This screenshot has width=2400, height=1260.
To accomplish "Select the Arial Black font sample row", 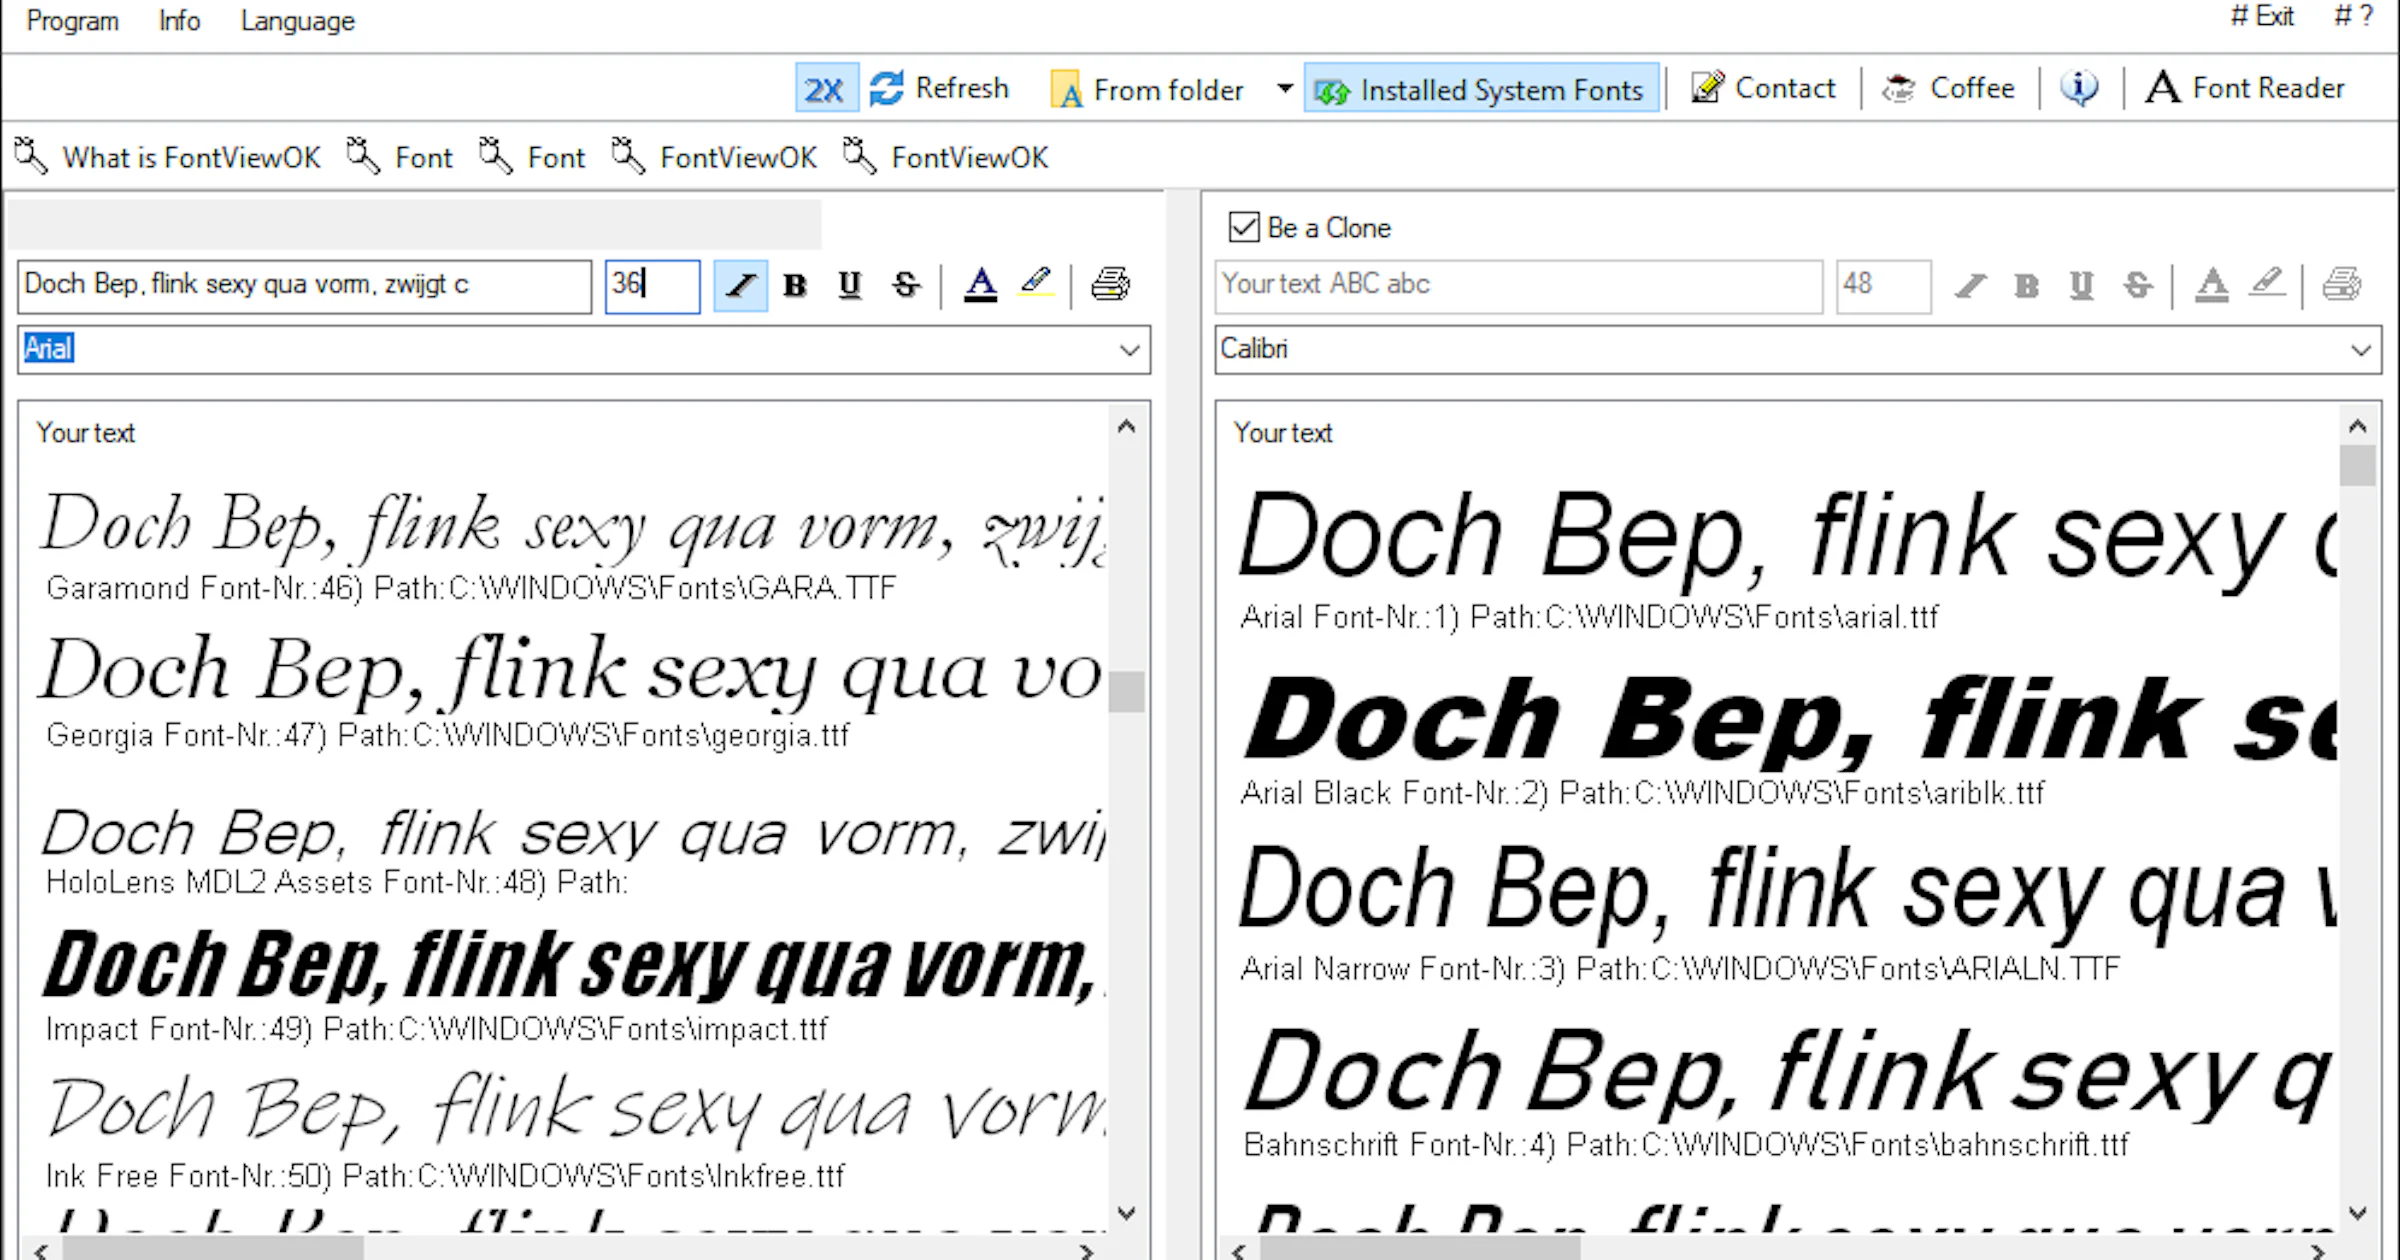I will [1790, 739].
